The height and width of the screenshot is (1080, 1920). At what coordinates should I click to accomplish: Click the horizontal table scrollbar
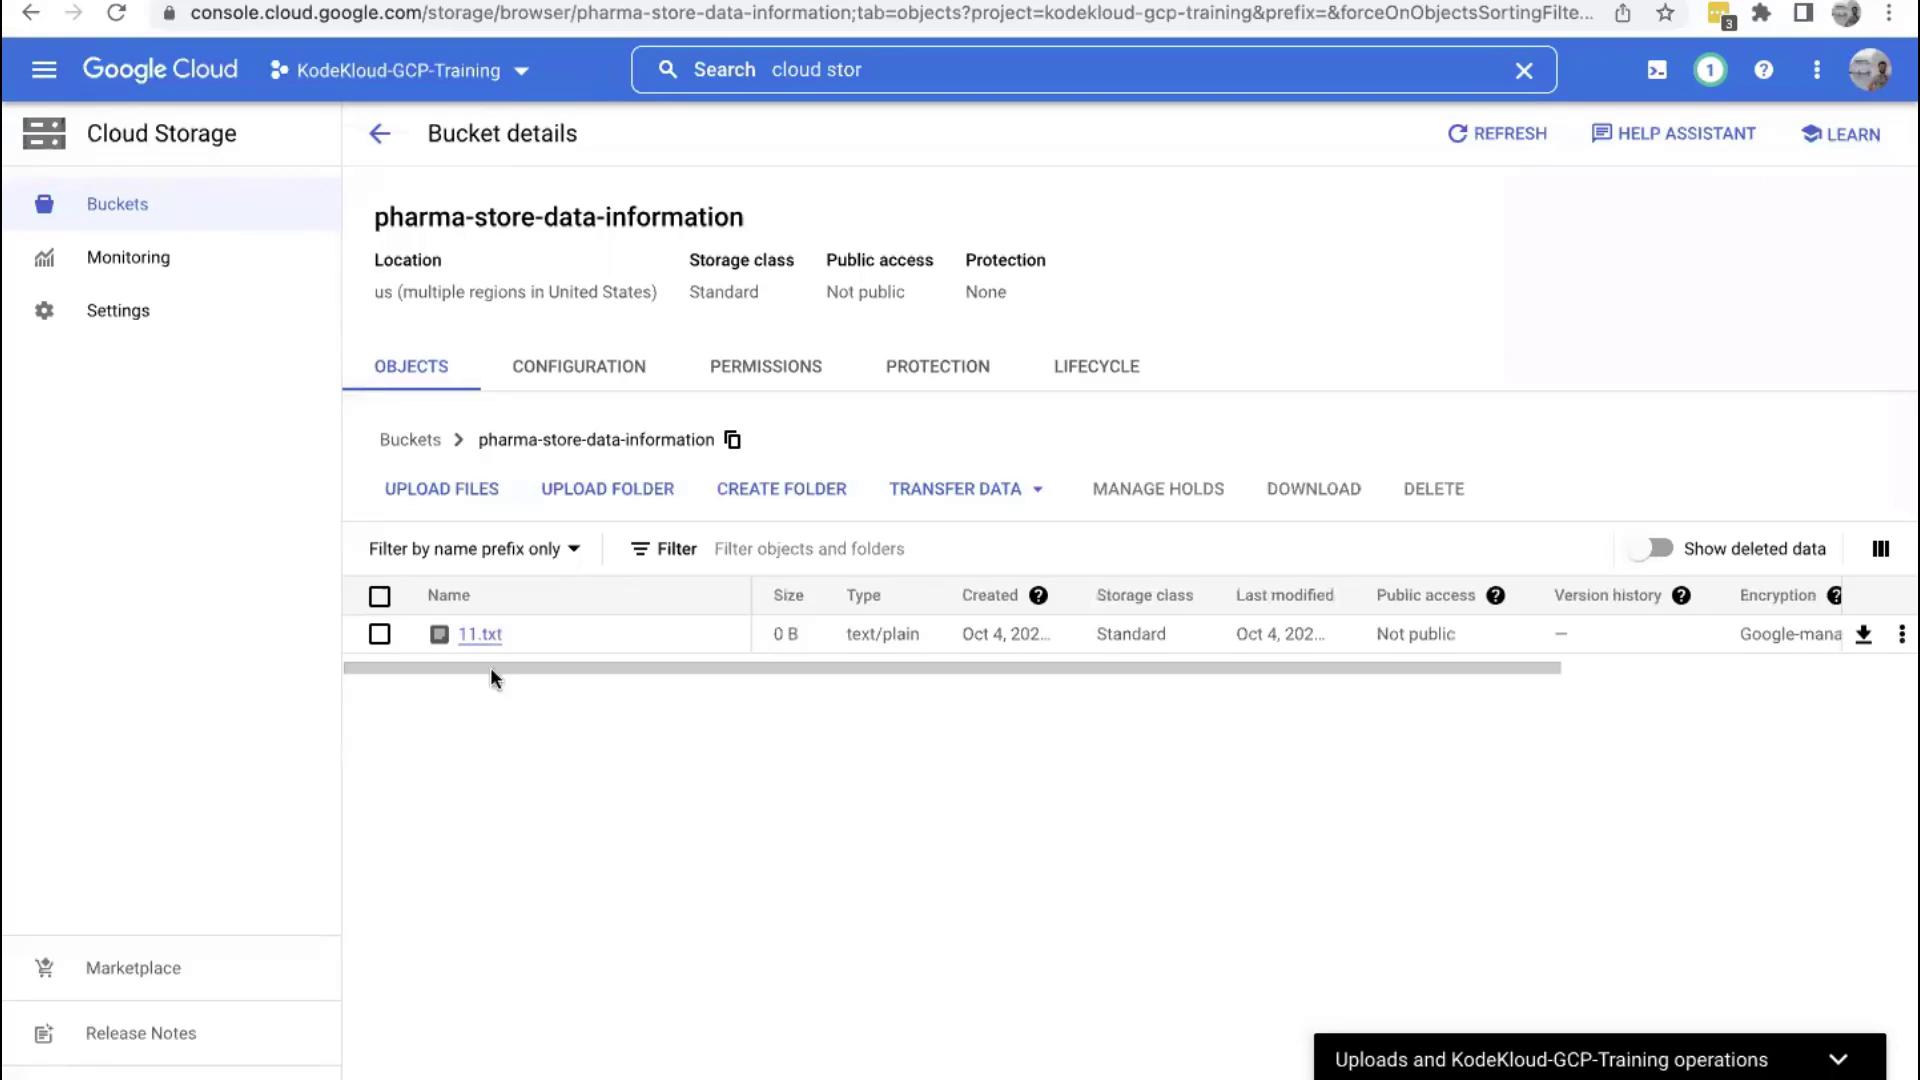pyautogui.click(x=951, y=668)
